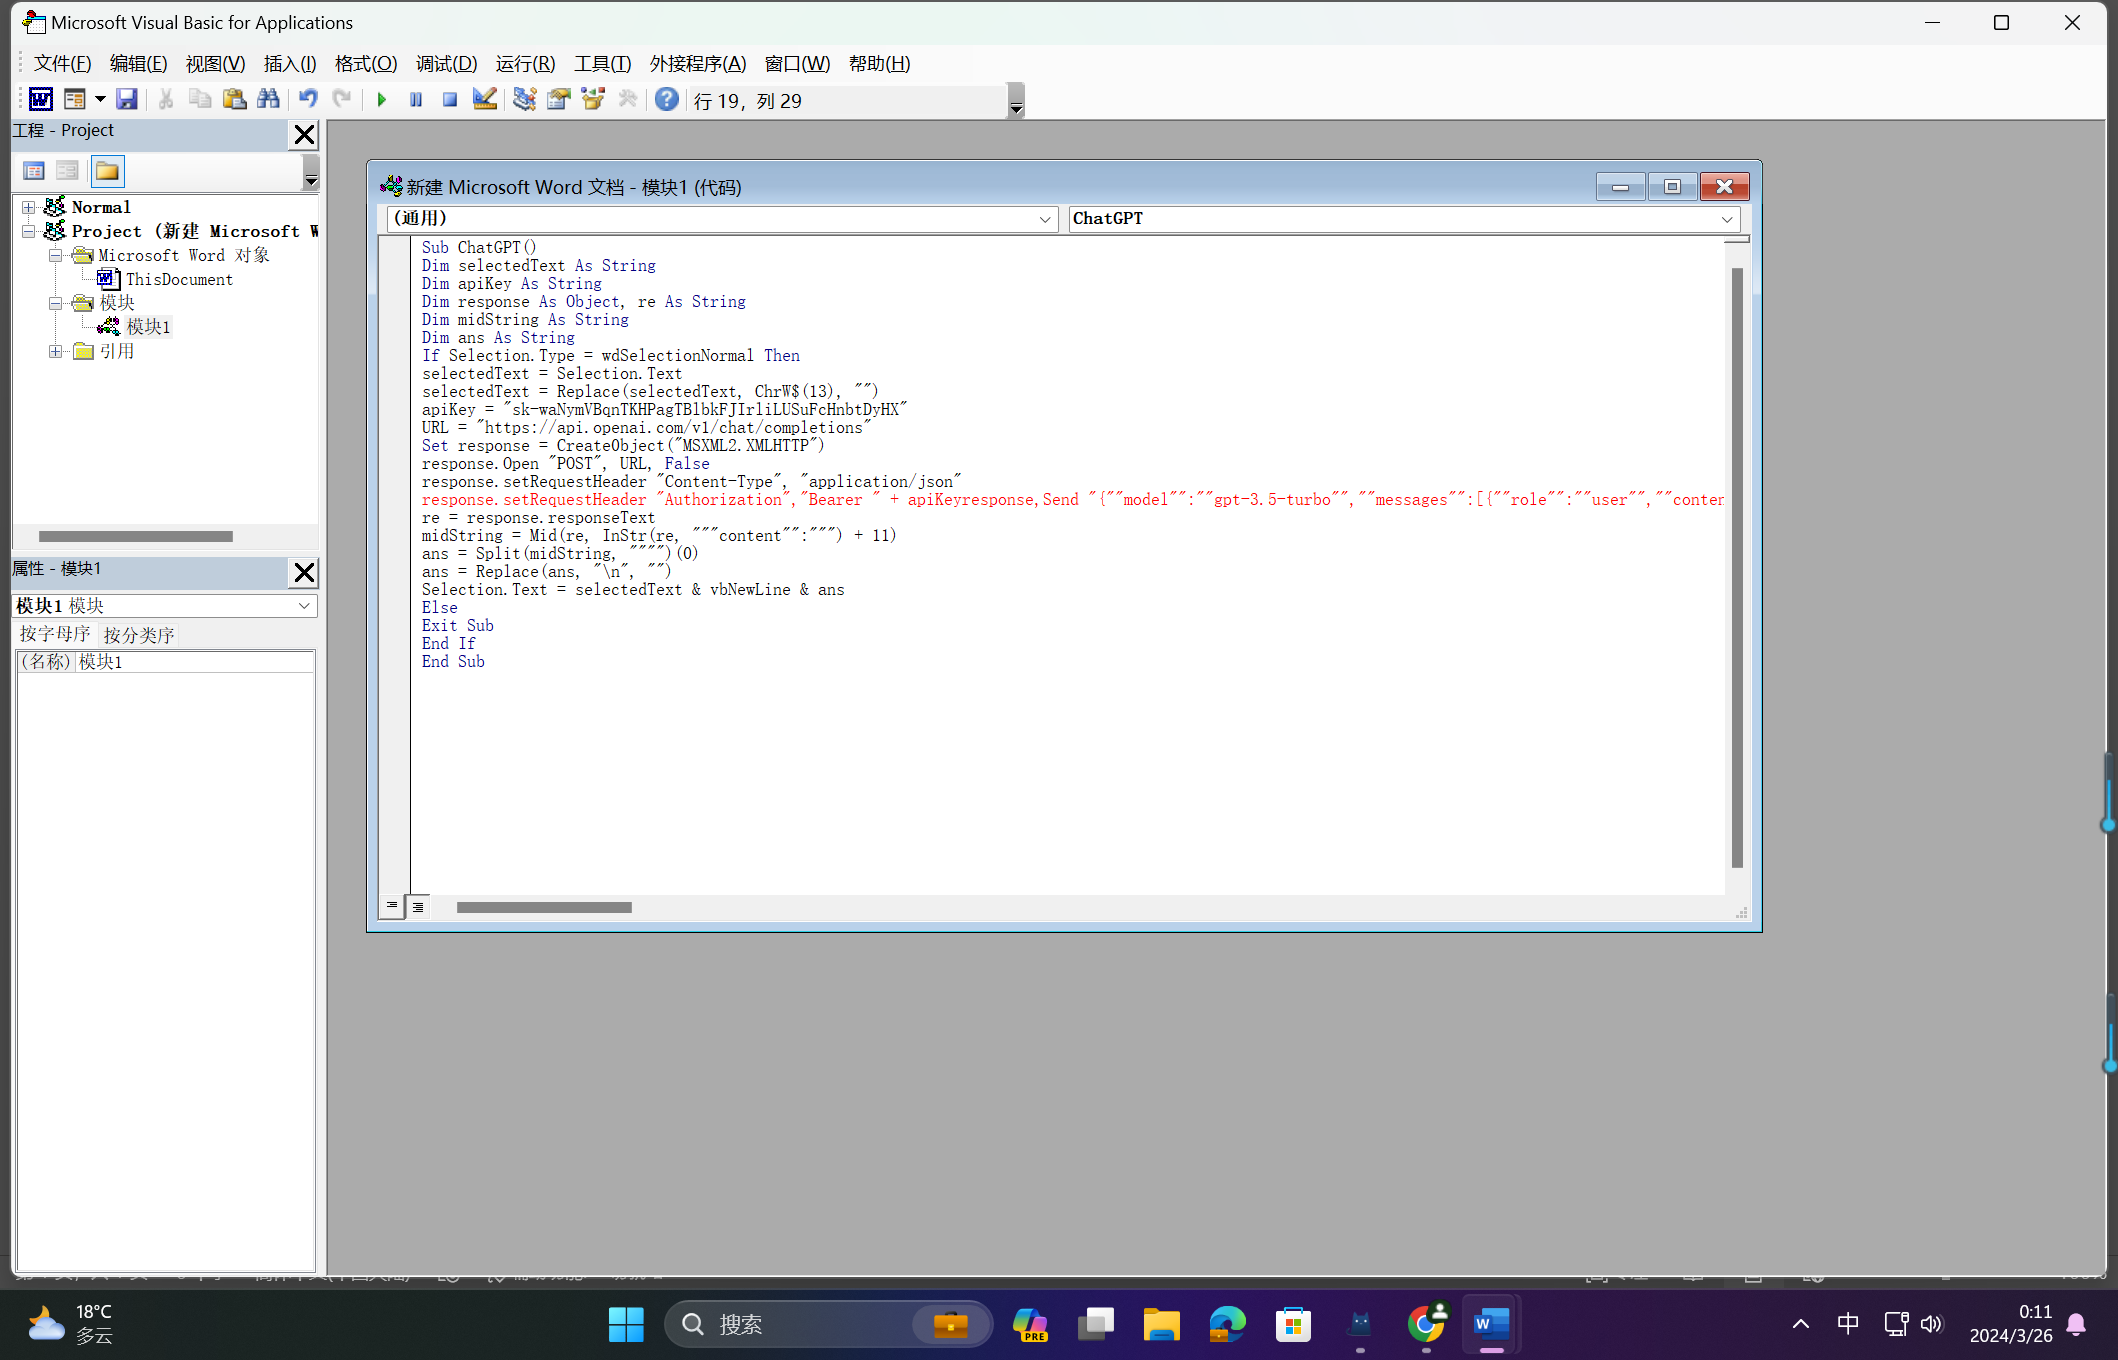Click the Undo toolbar icon
Screen dimensions: 2118x1360
click(308, 99)
